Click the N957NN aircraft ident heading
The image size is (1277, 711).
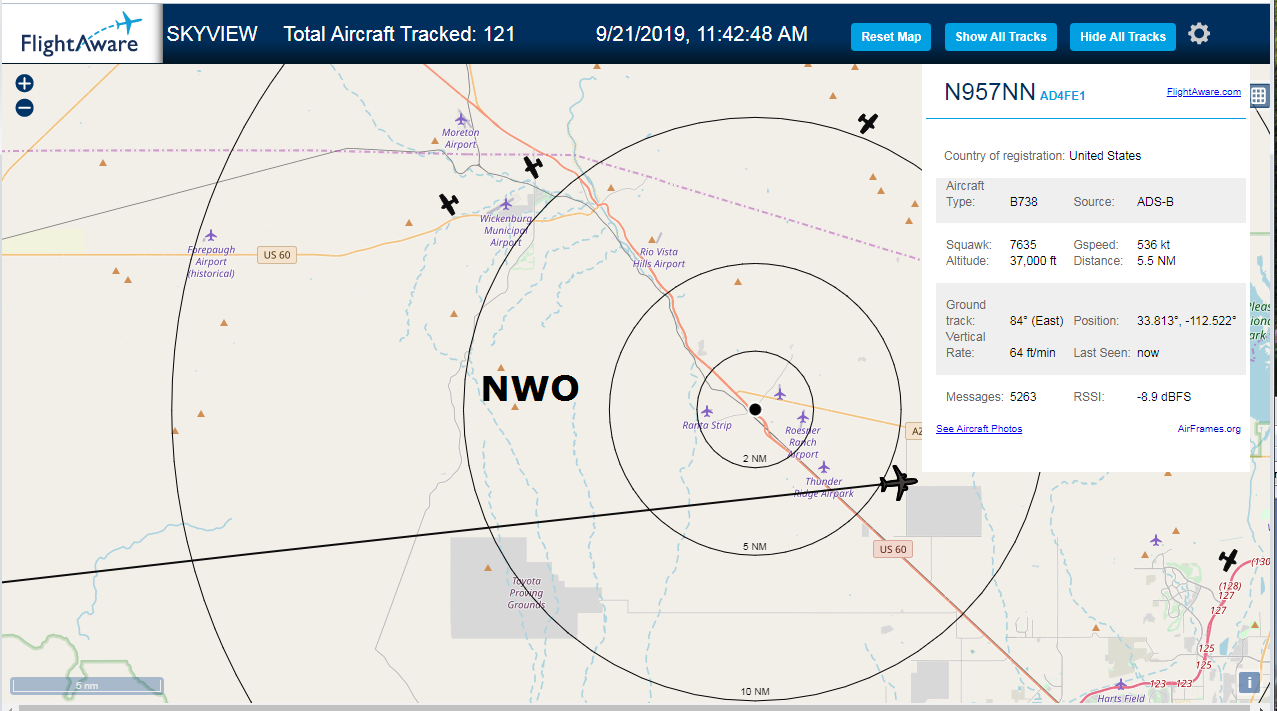(x=990, y=92)
